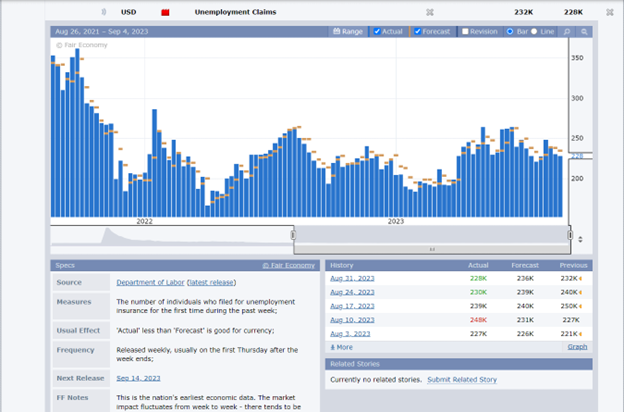Screen dimensions: 624x412
Task: Expand history with the More link
Action: (x=341, y=347)
